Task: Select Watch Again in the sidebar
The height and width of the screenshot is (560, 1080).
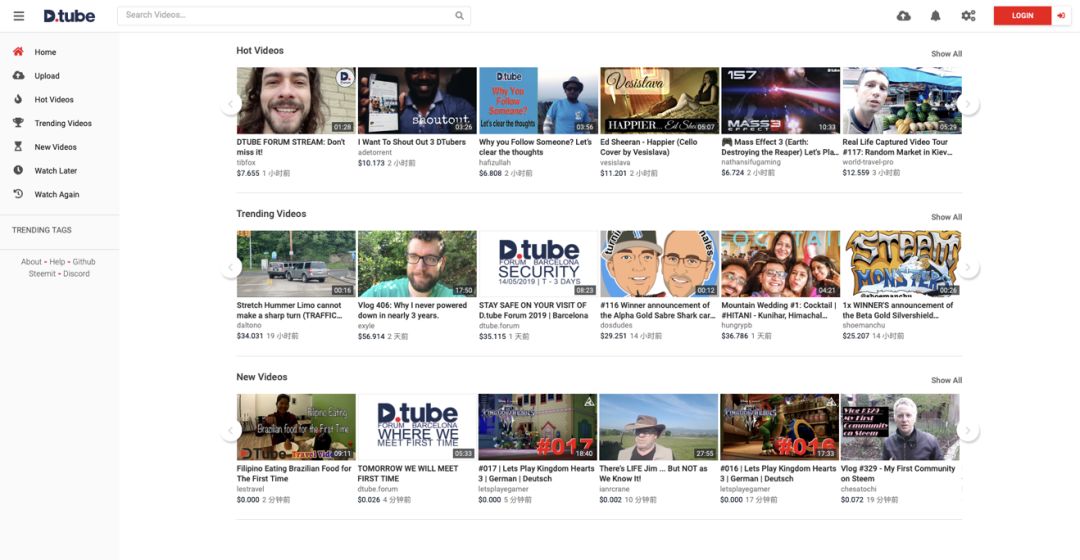Action: [x=59, y=194]
